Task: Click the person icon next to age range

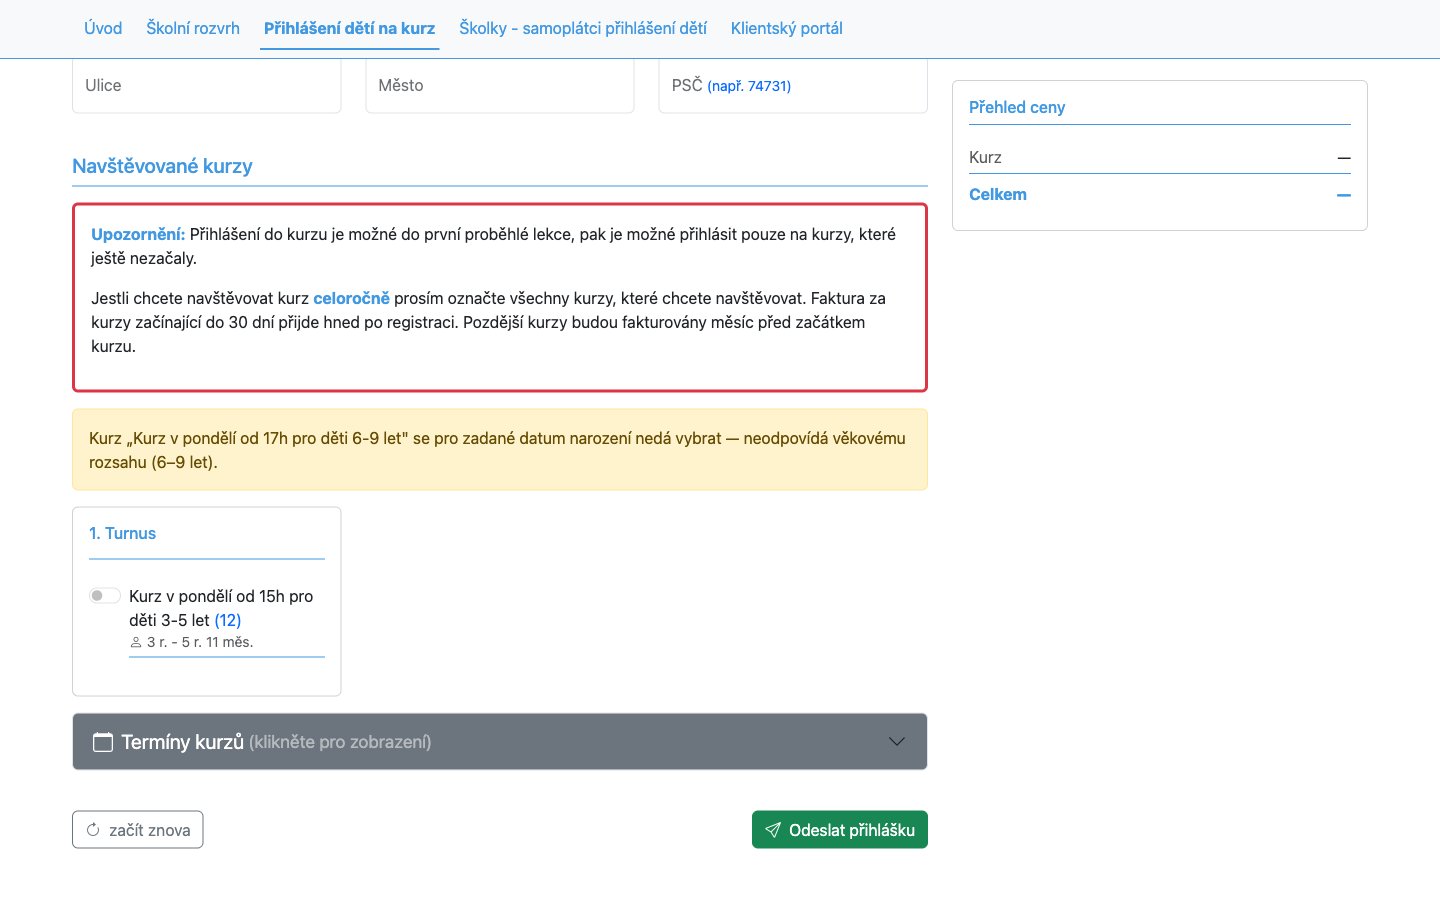Action: tap(136, 643)
